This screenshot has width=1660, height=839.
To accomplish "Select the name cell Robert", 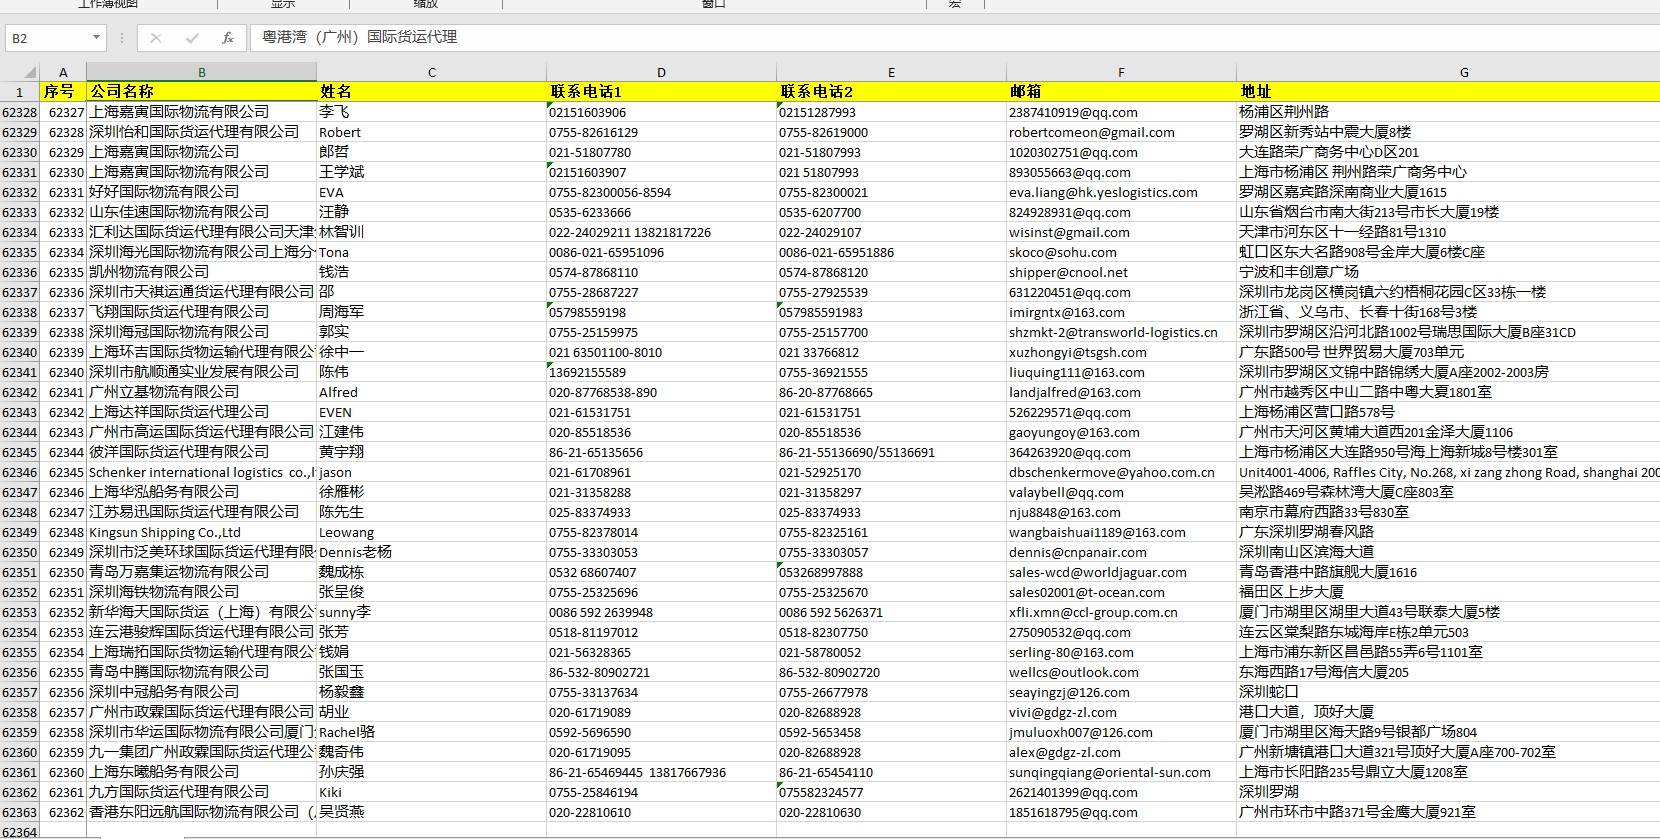I will [x=431, y=132].
